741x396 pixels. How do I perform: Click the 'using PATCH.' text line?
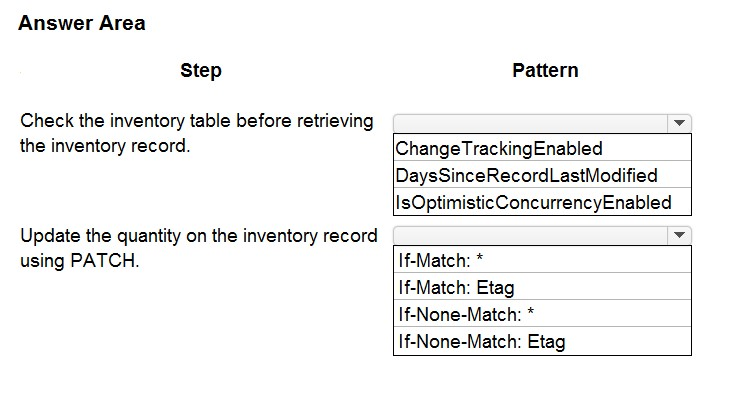point(80,260)
